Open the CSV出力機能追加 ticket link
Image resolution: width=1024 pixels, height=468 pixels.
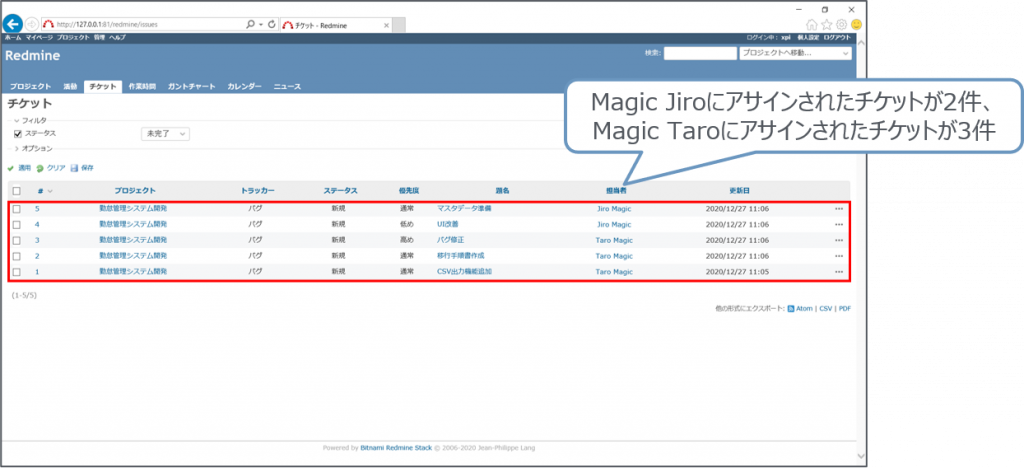tap(464, 271)
